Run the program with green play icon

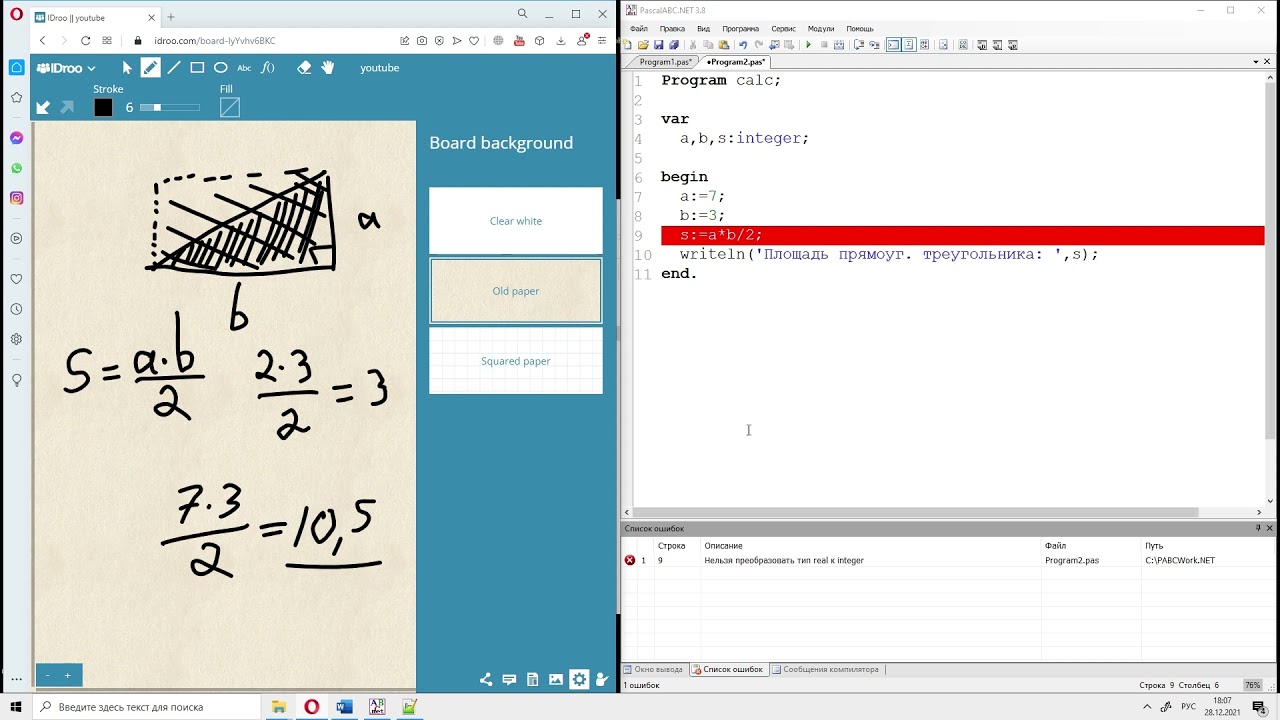pos(808,45)
